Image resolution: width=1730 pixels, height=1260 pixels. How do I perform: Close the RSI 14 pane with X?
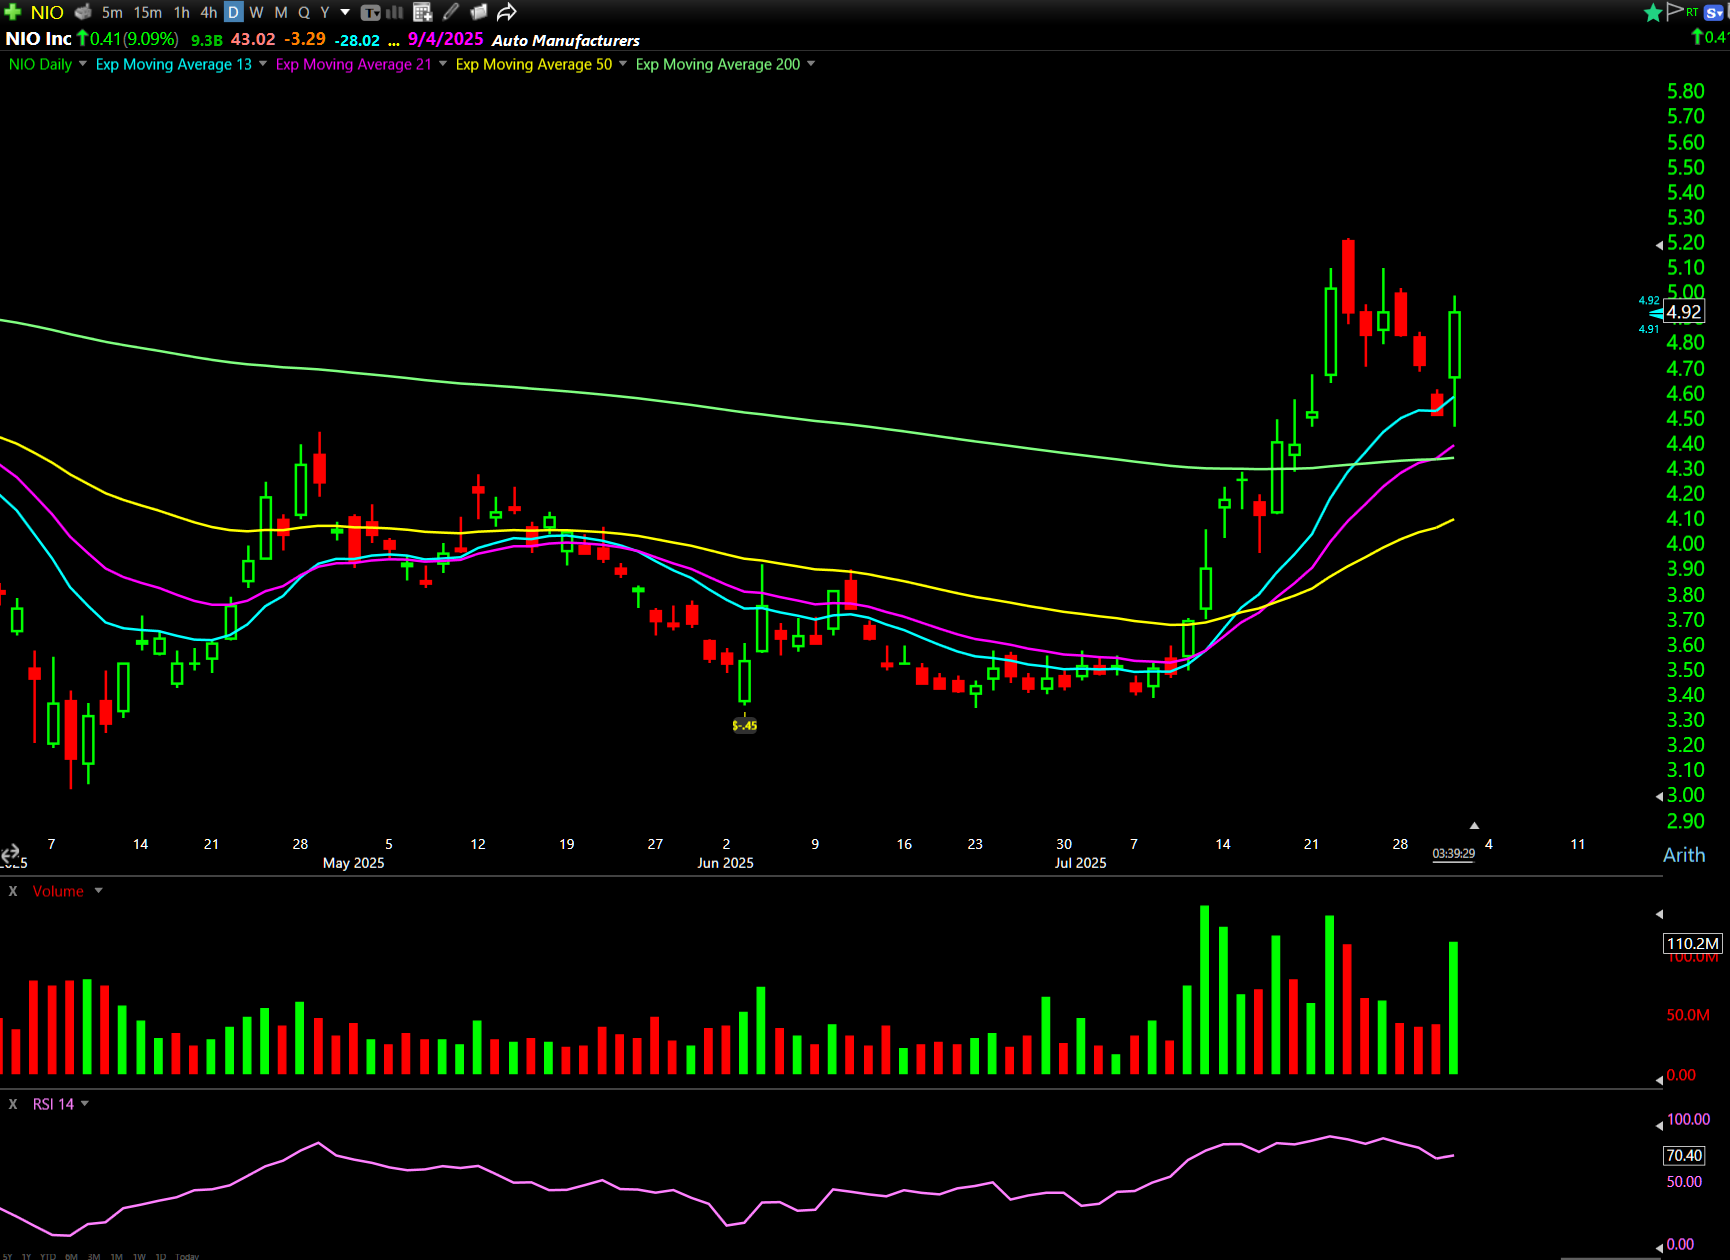coord(13,1104)
